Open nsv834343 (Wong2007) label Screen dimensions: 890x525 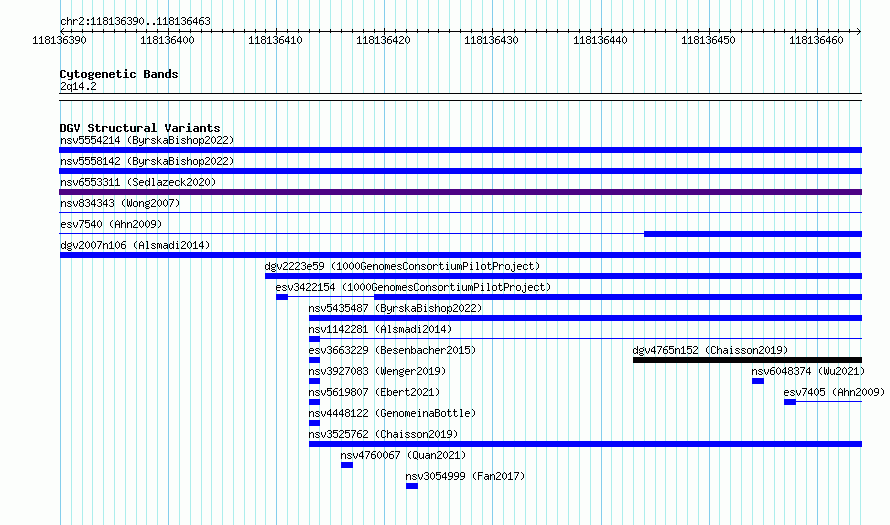[x=120, y=203]
